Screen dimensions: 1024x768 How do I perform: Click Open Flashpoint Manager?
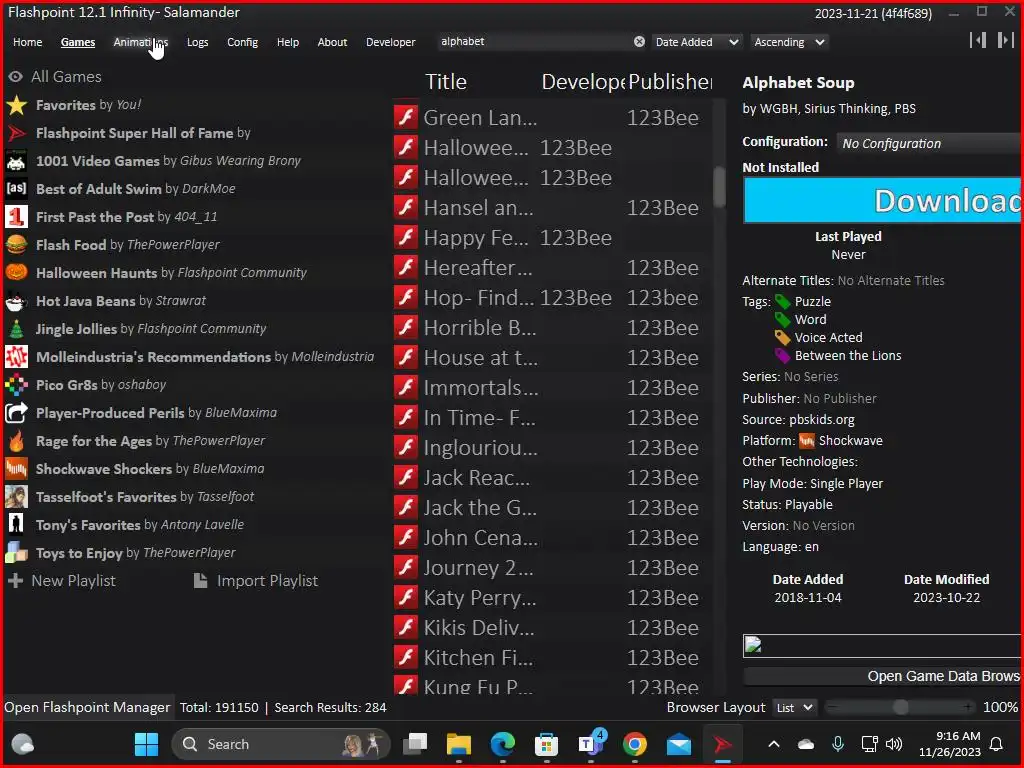tap(87, 708)
